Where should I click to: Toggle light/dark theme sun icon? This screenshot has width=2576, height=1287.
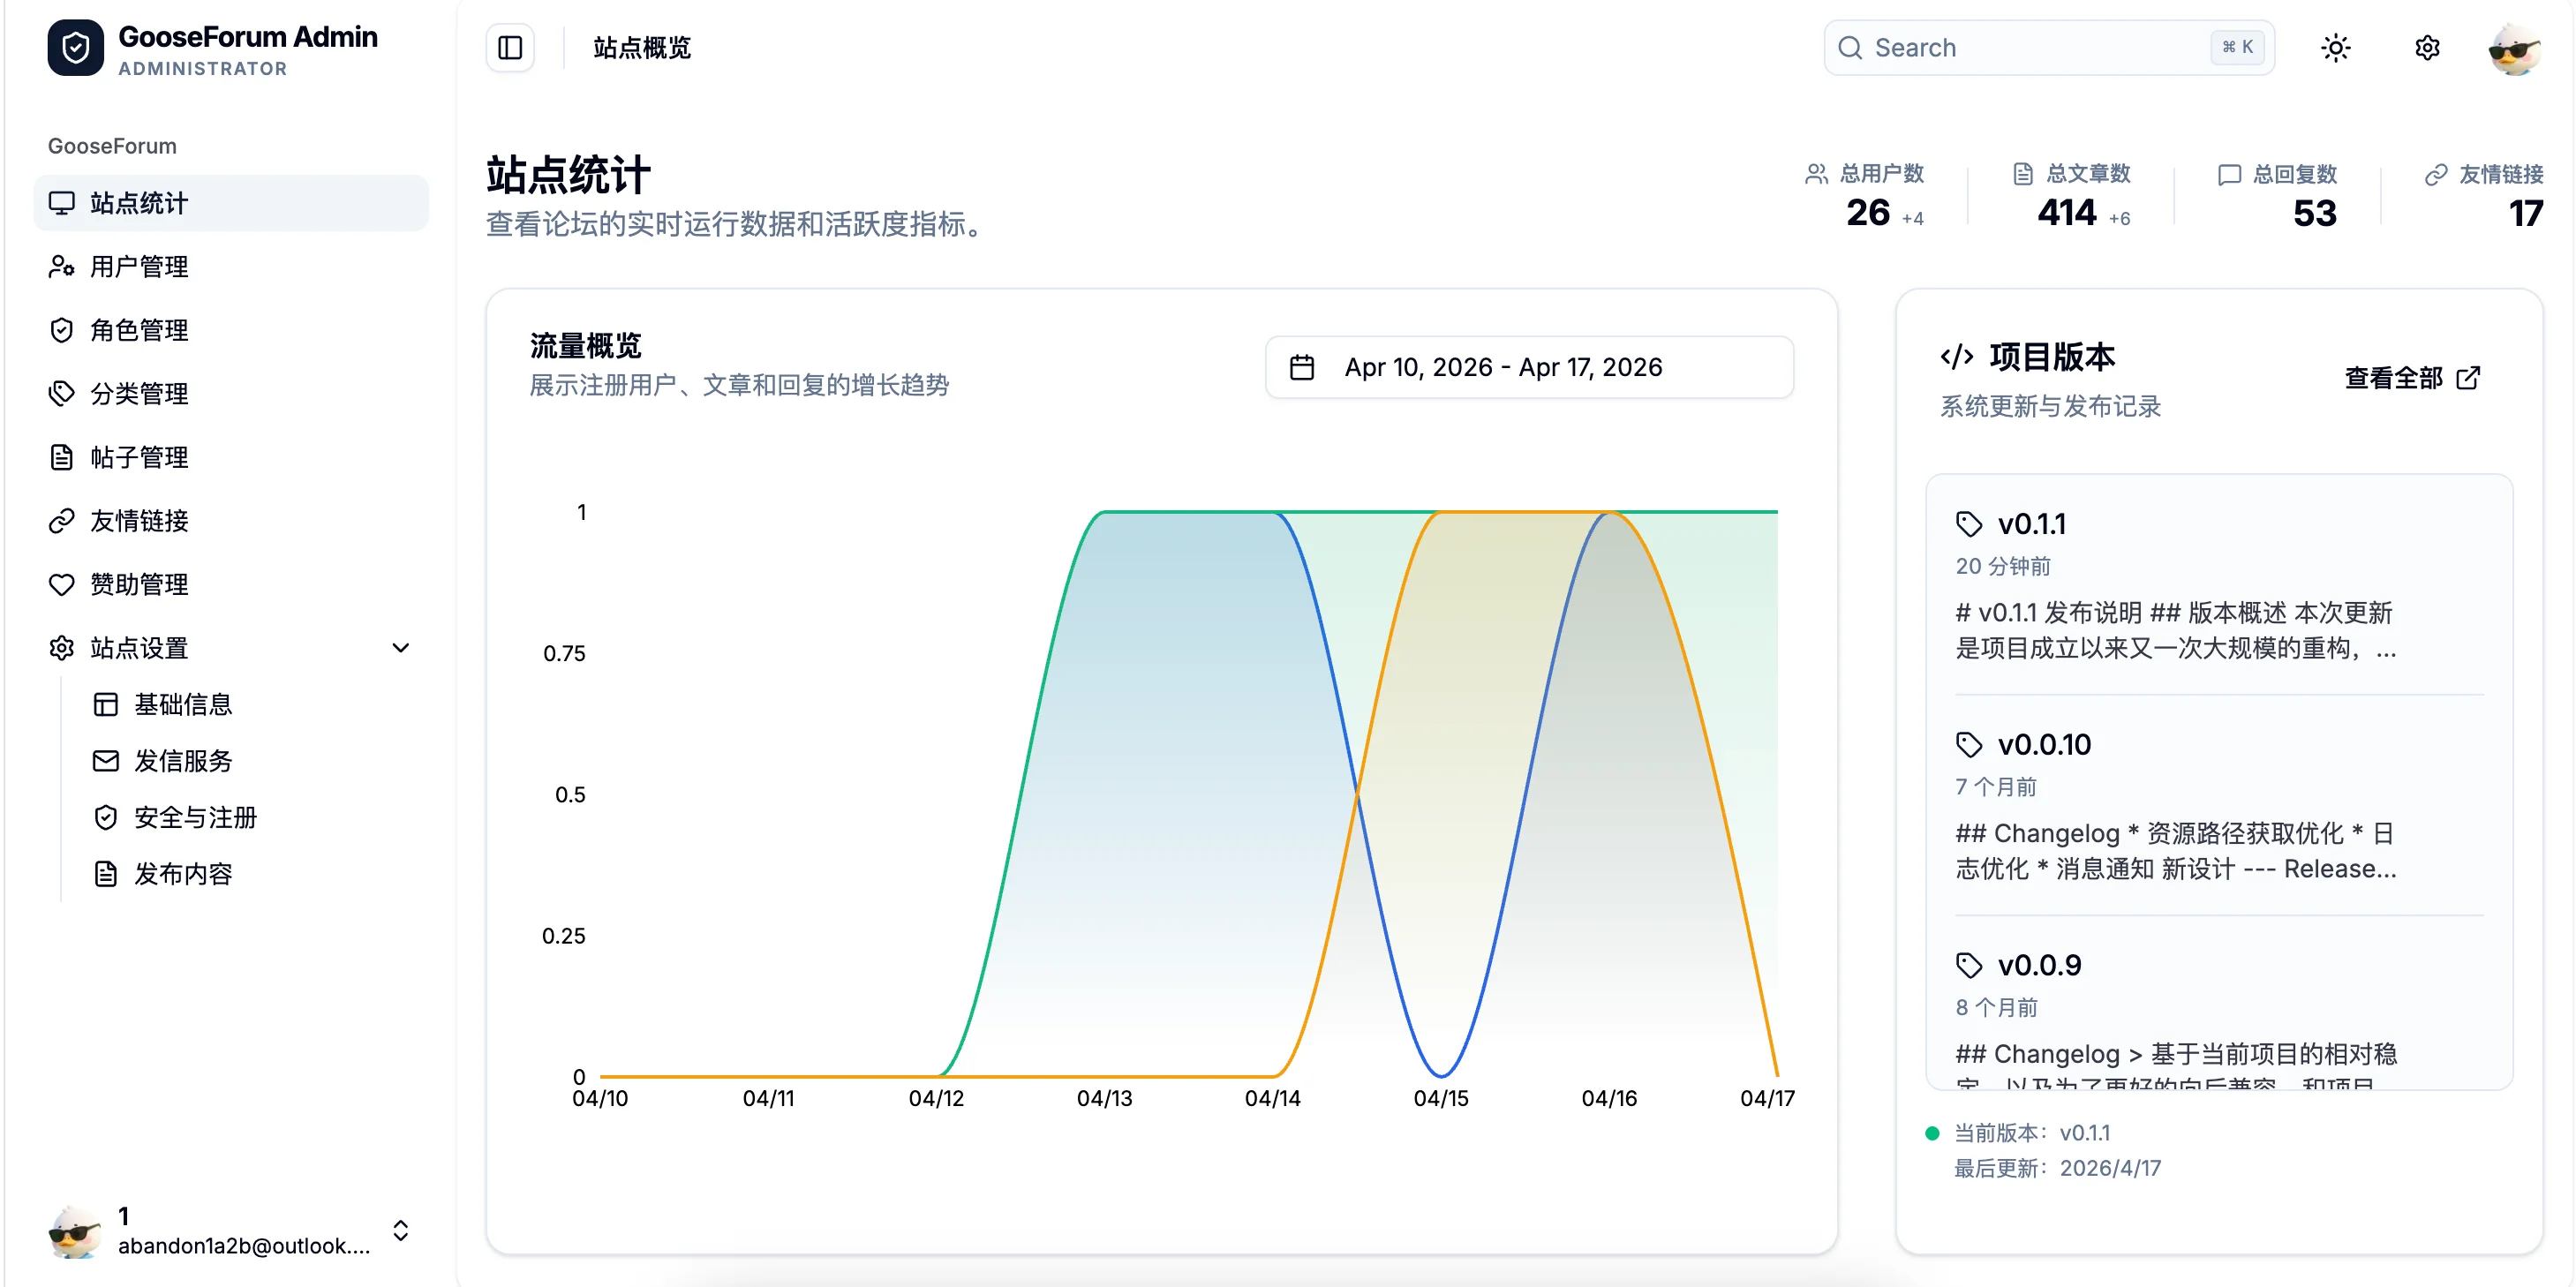(x=2335, y=48)
